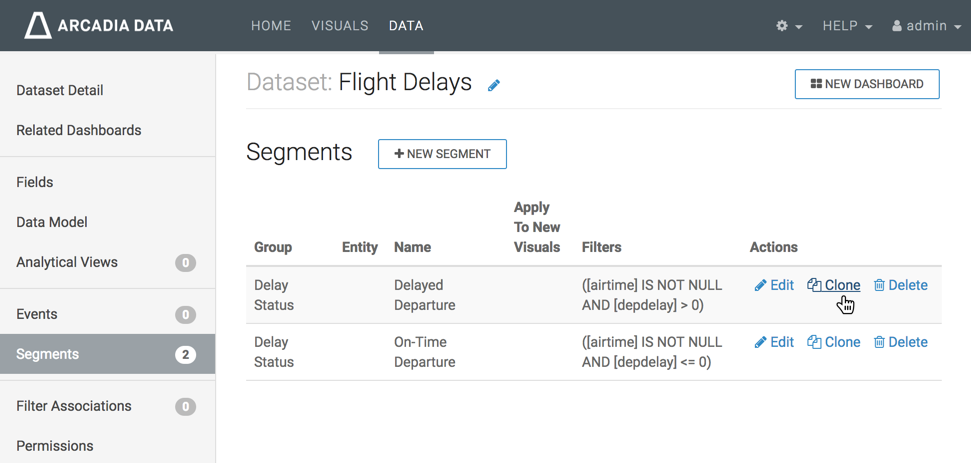Expand the HELP menu

tap(847, 26)
